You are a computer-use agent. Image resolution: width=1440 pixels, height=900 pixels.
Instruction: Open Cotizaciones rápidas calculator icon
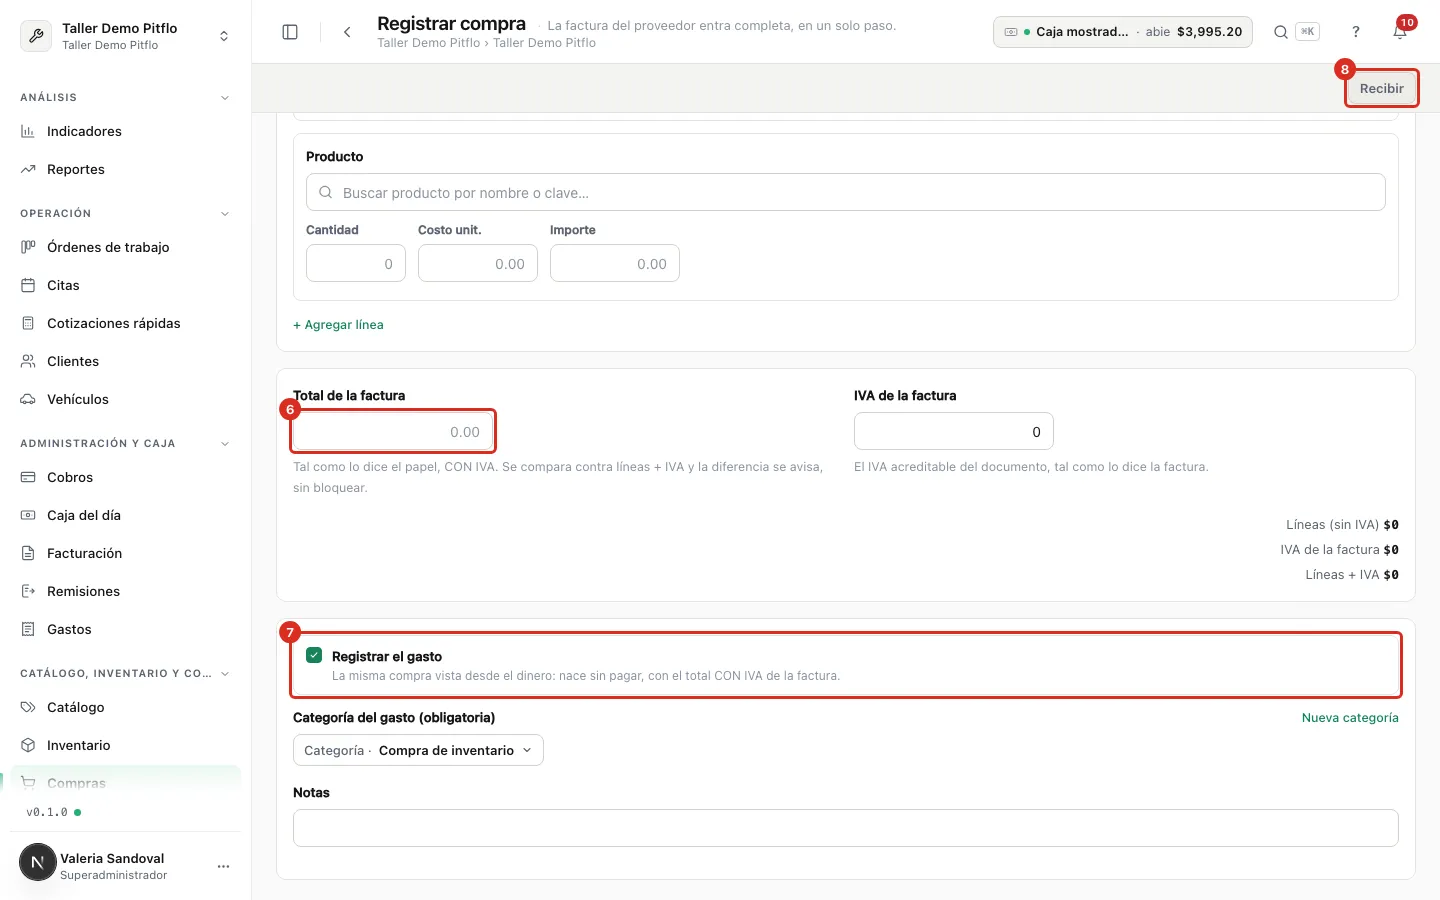(28, 323)
